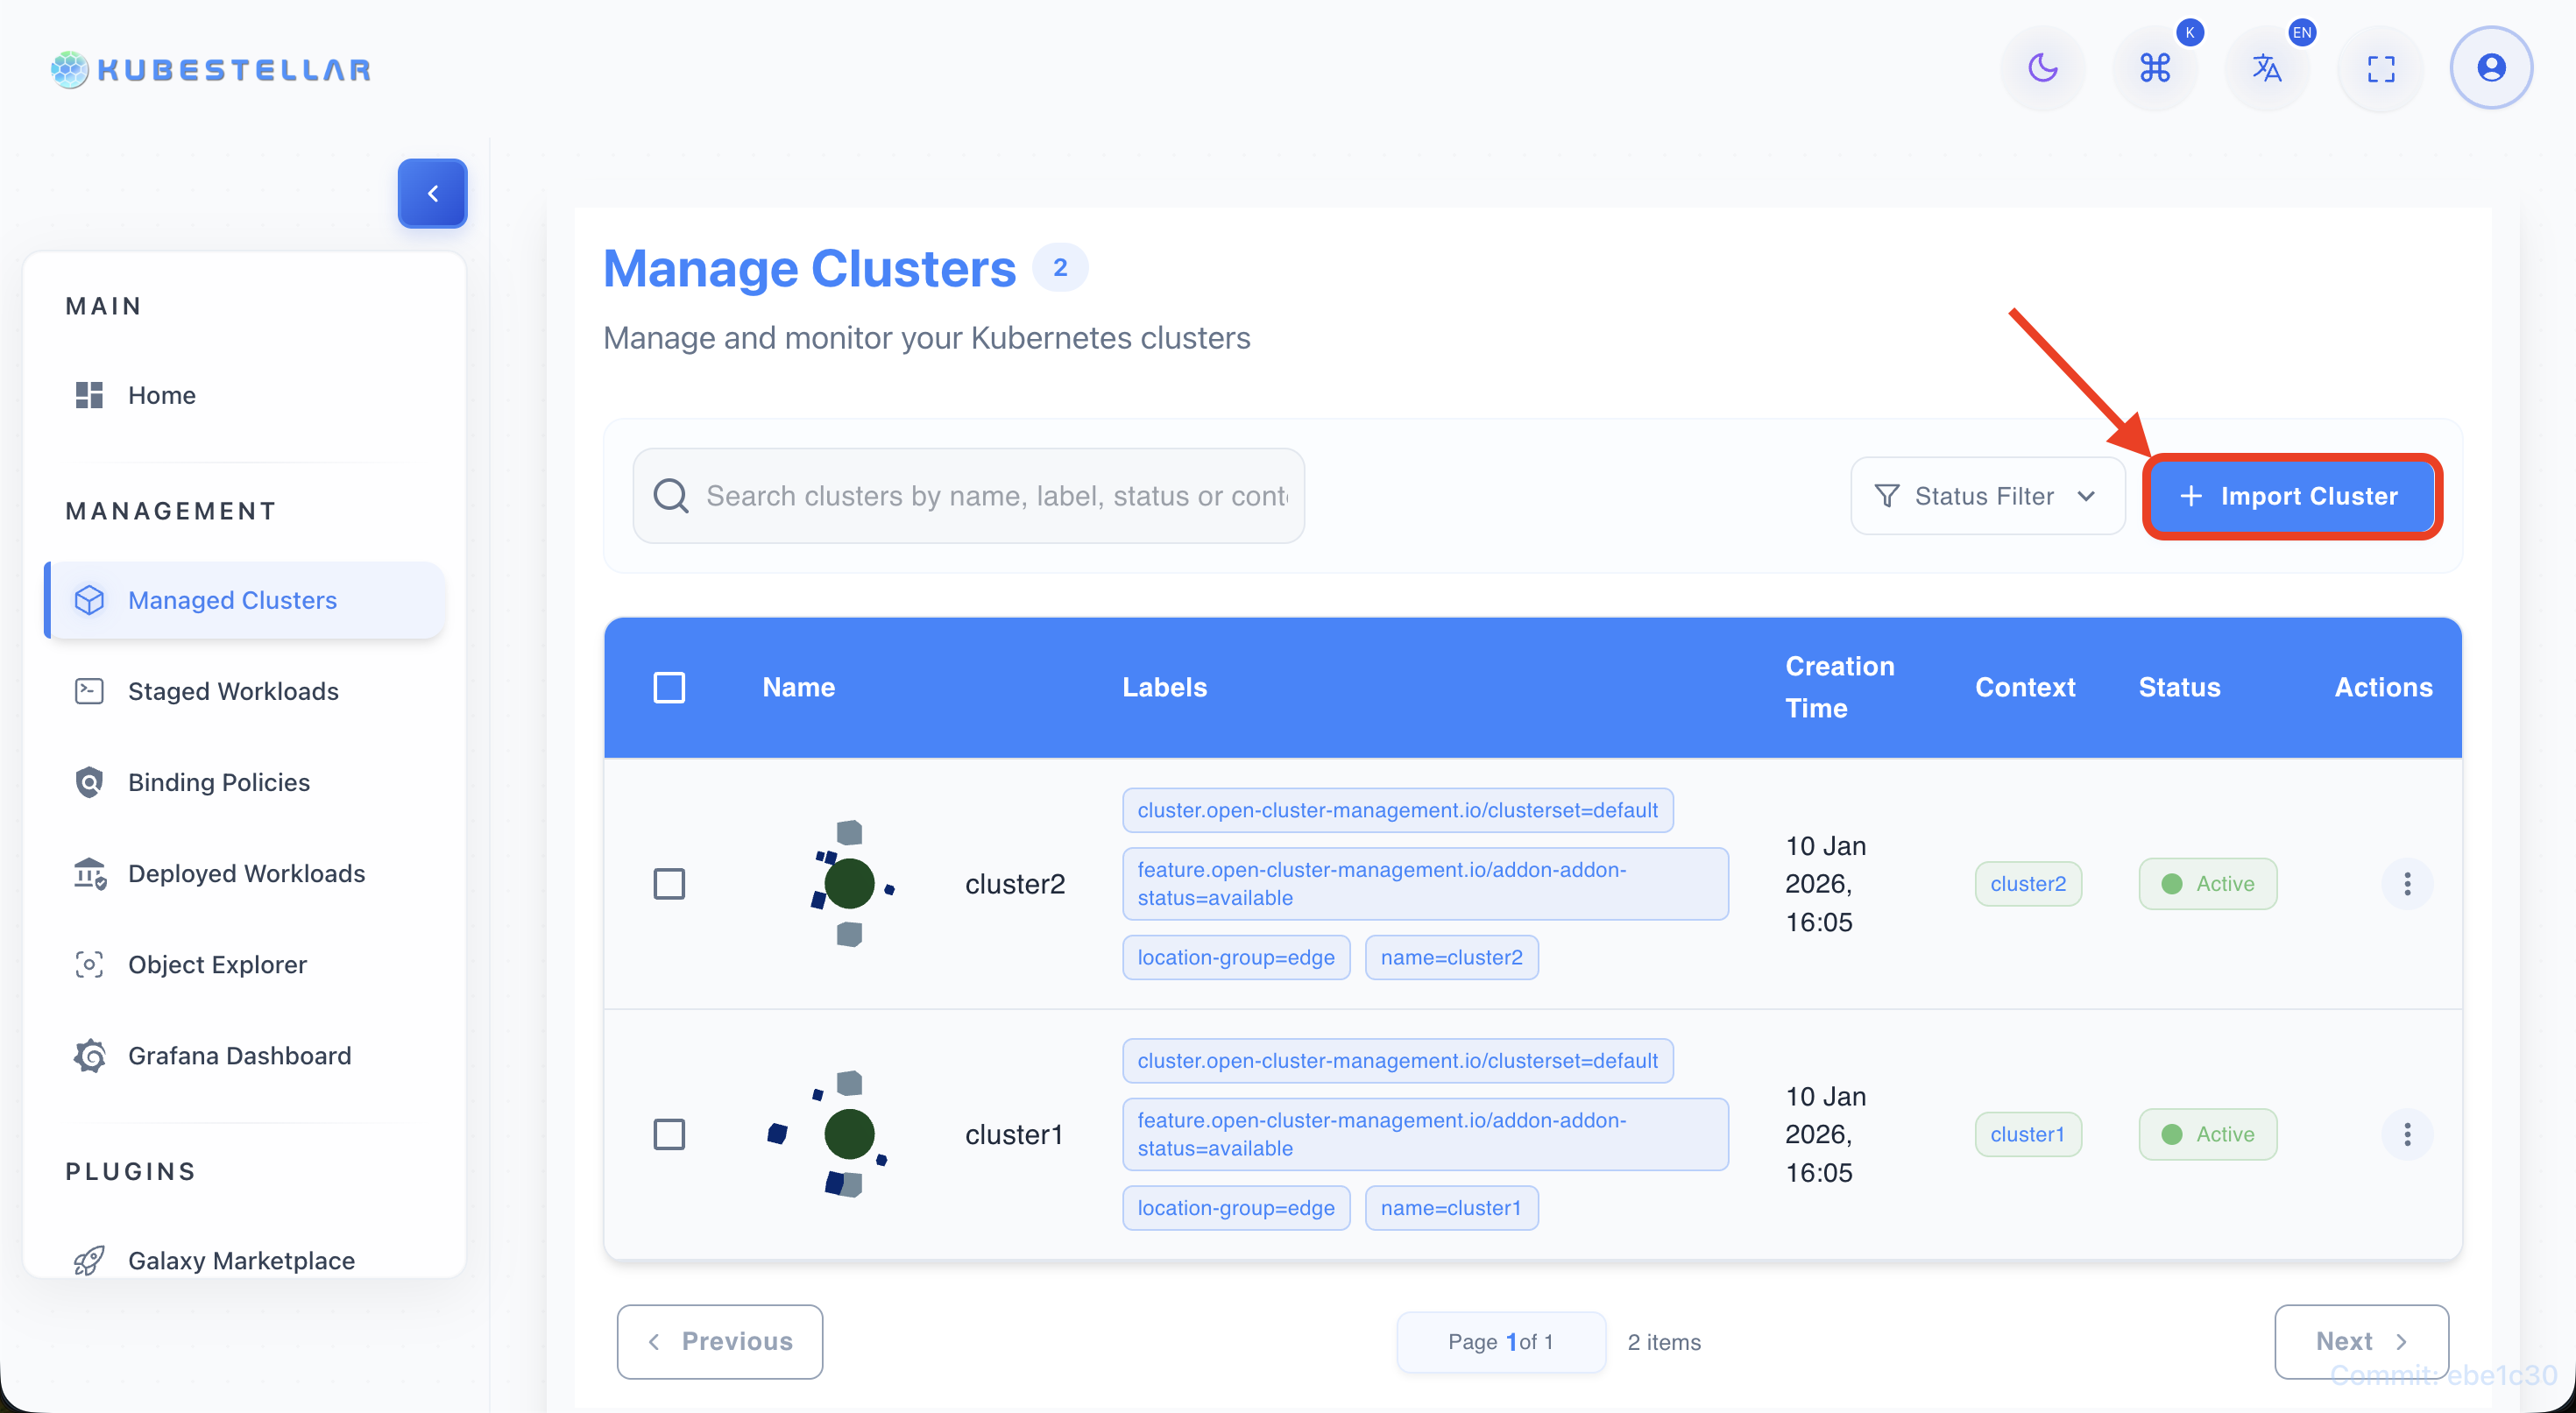Collapse the sidebar with the chevron button
Screen dimensions: 2576x1413
(432, 193)
